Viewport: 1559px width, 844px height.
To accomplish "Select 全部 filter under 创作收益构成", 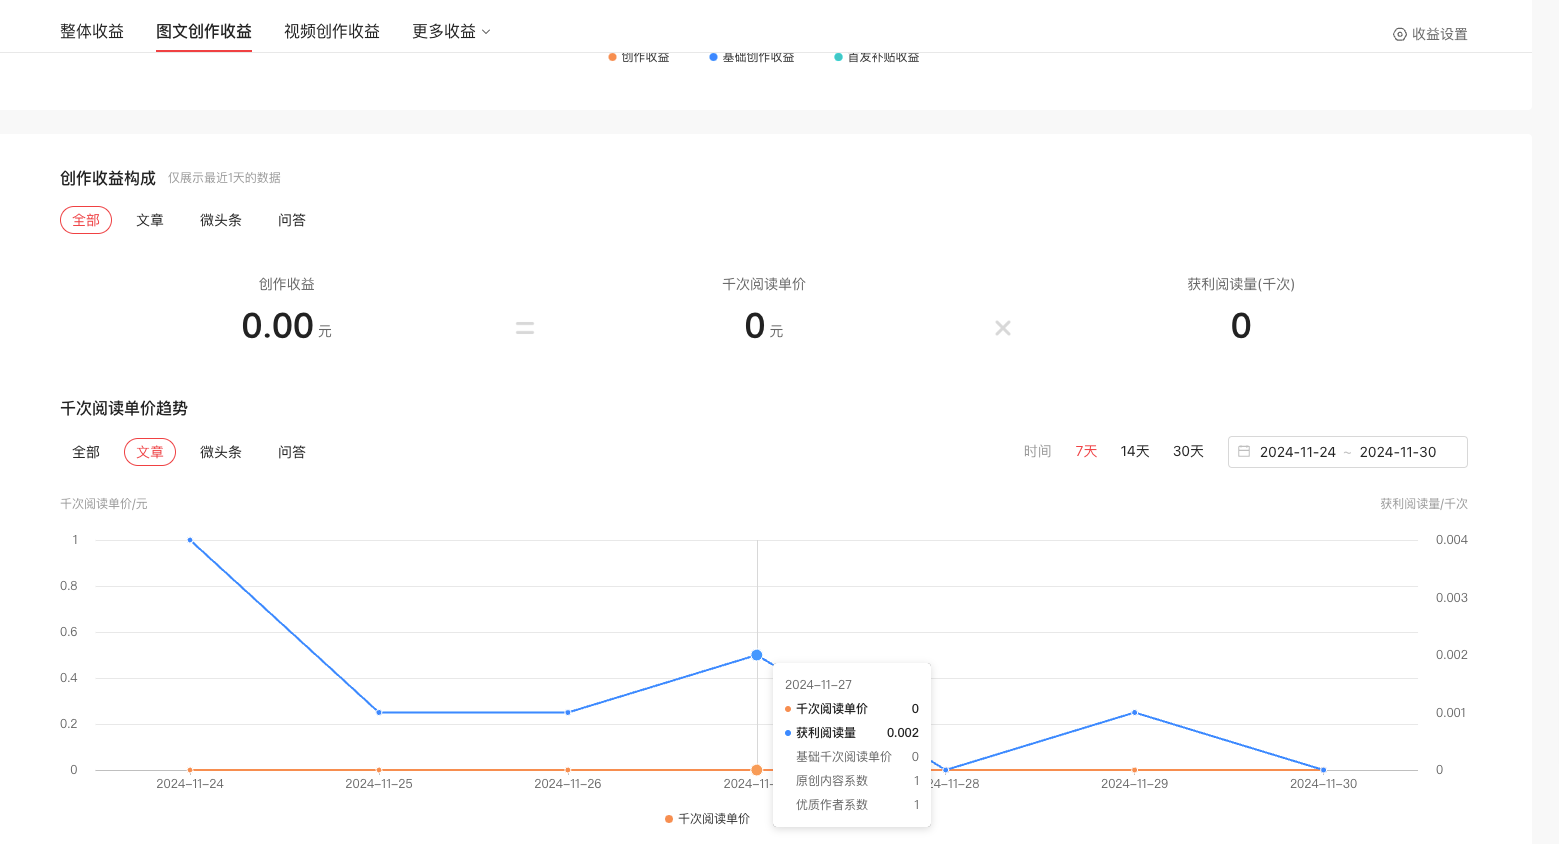I will coord(86,220).
